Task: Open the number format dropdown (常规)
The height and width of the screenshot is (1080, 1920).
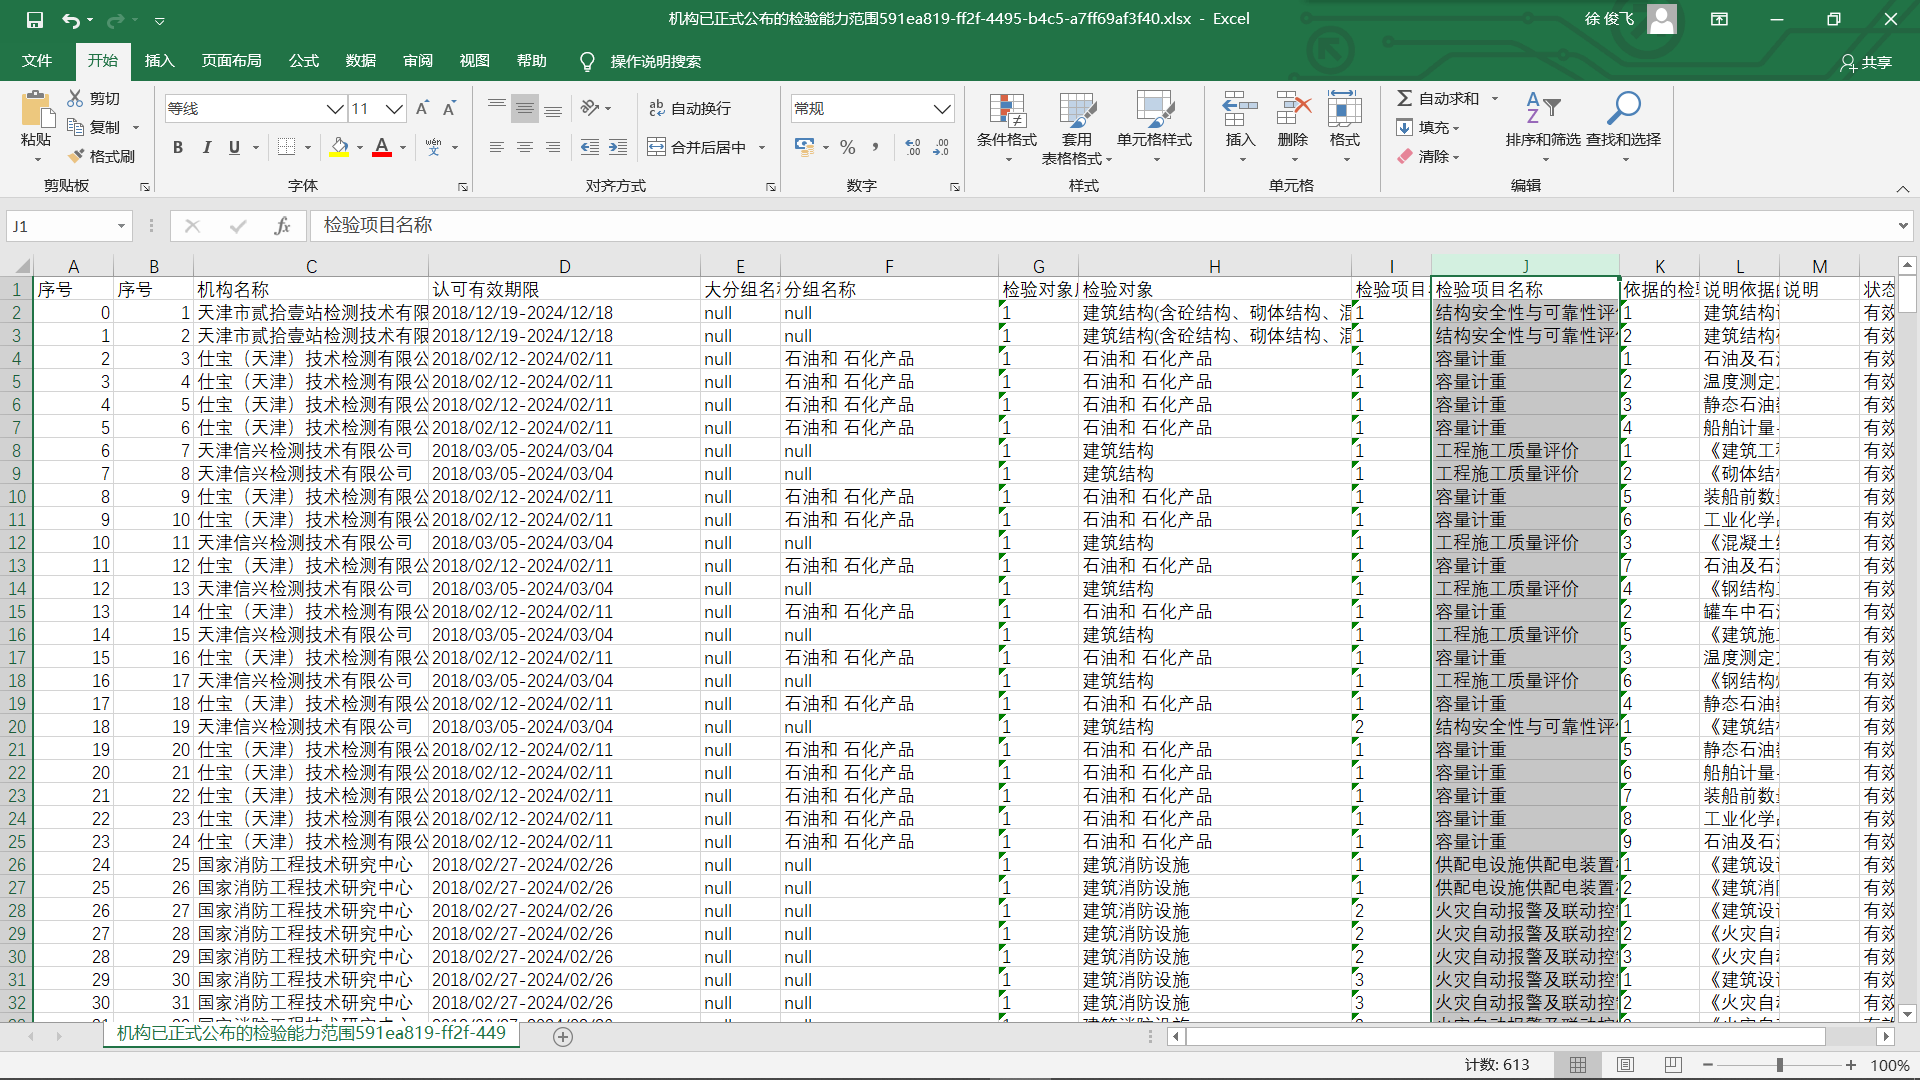Action: [x=941, y=108]
